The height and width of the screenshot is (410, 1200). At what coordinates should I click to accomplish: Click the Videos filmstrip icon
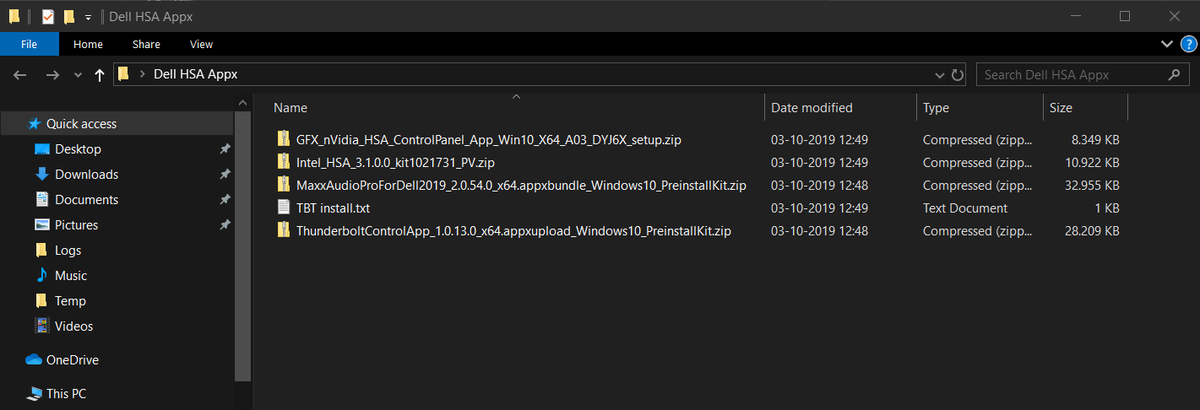coord(42,326)
